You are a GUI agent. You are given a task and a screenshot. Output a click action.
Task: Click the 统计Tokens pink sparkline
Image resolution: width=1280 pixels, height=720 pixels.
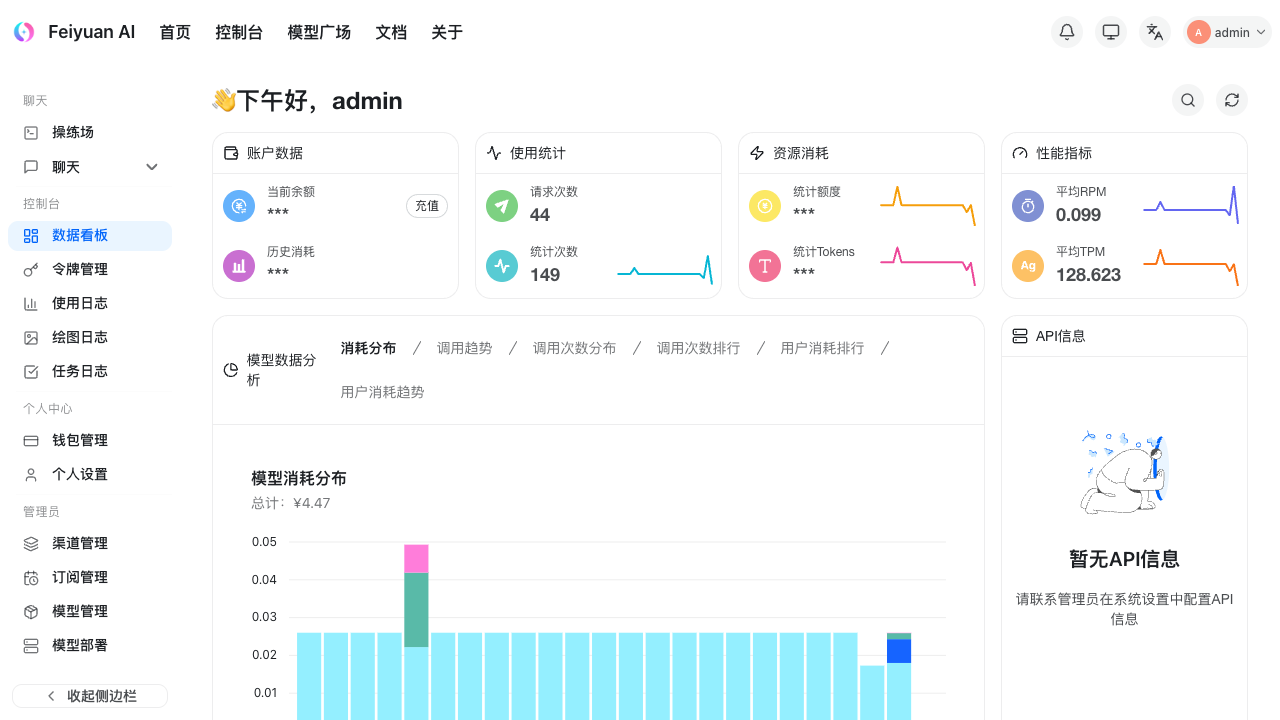click(x=928, y=266)
